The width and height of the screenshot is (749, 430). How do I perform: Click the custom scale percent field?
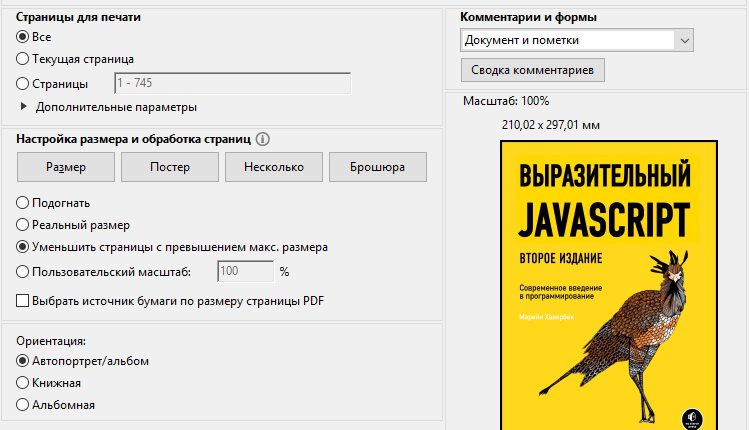pyautogui.click(x=246, y=271)
